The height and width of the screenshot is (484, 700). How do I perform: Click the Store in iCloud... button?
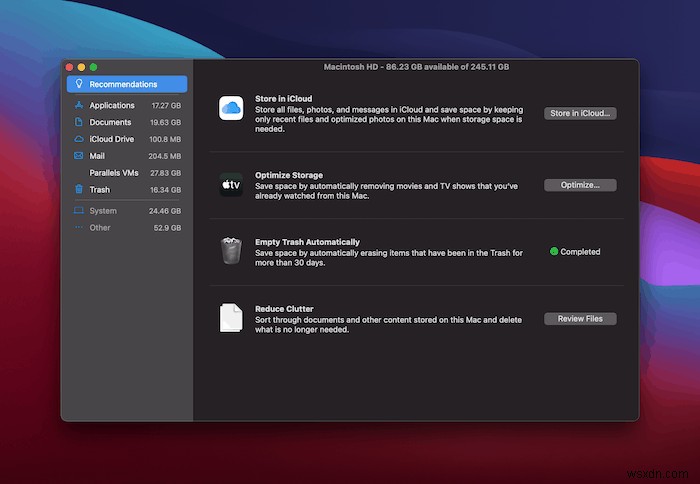[x=580, y=113]
